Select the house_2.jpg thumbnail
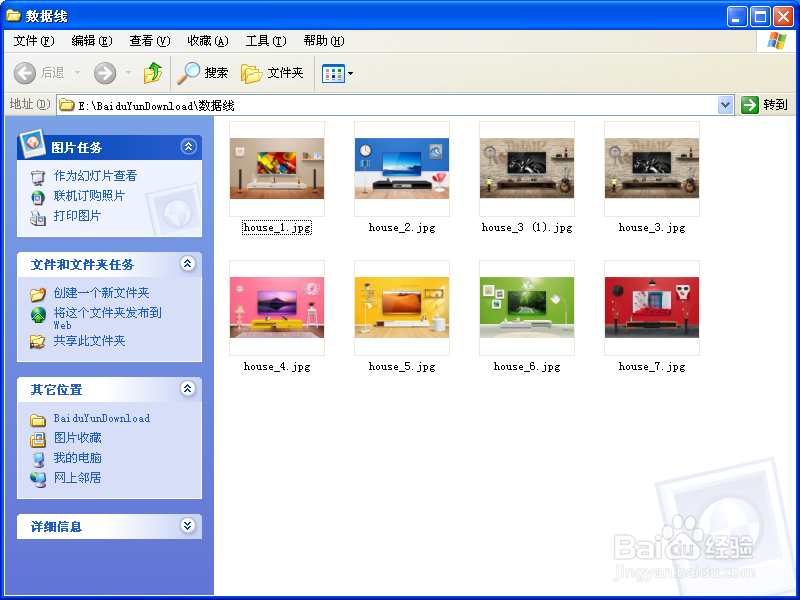The width and height of the screenshot is (800, 600). click(x=402, y=168)
